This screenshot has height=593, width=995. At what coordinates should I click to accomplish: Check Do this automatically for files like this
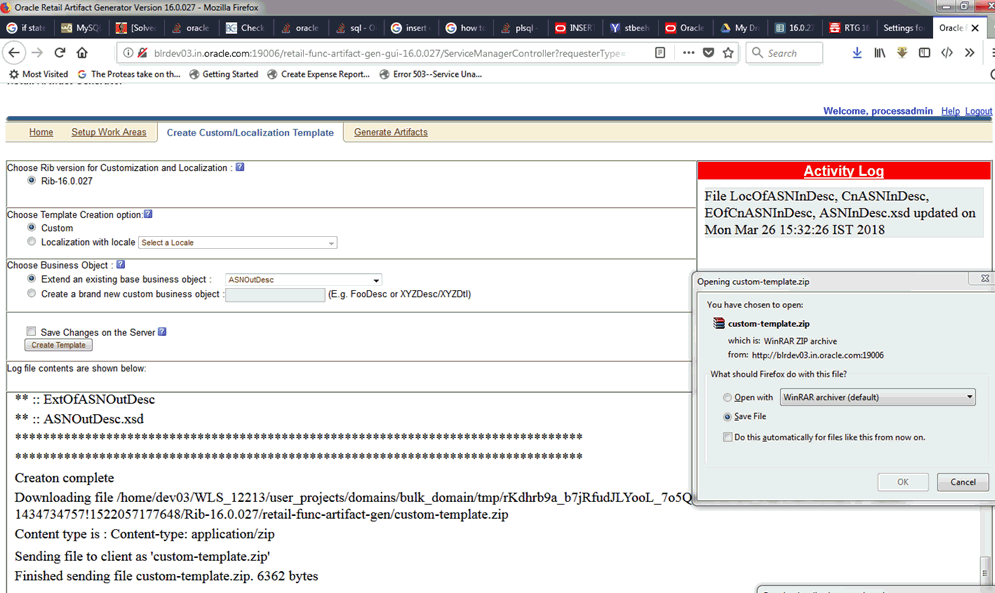click(727, 437)
